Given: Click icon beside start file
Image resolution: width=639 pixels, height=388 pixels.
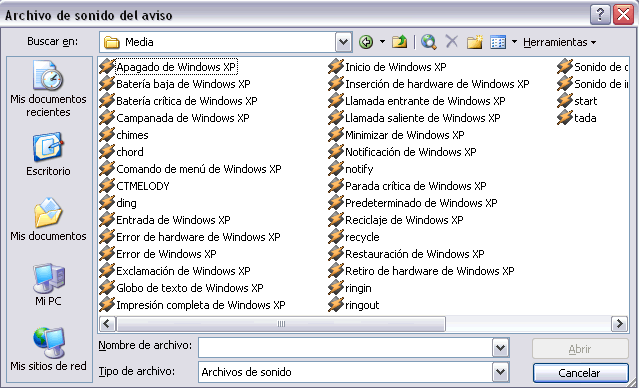Looking at the screenshot, I should tap(565, 101).
